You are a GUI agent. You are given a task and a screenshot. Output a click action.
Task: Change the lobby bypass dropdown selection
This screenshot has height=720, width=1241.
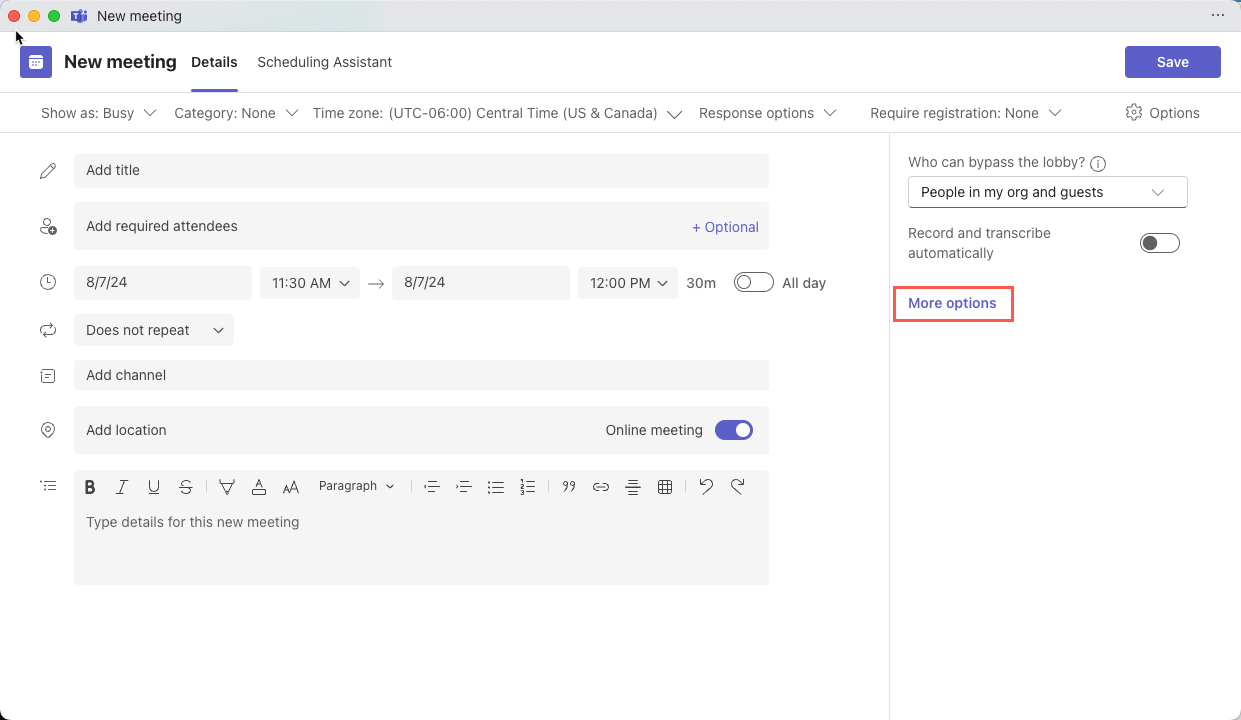click(x=1047, y=192)
